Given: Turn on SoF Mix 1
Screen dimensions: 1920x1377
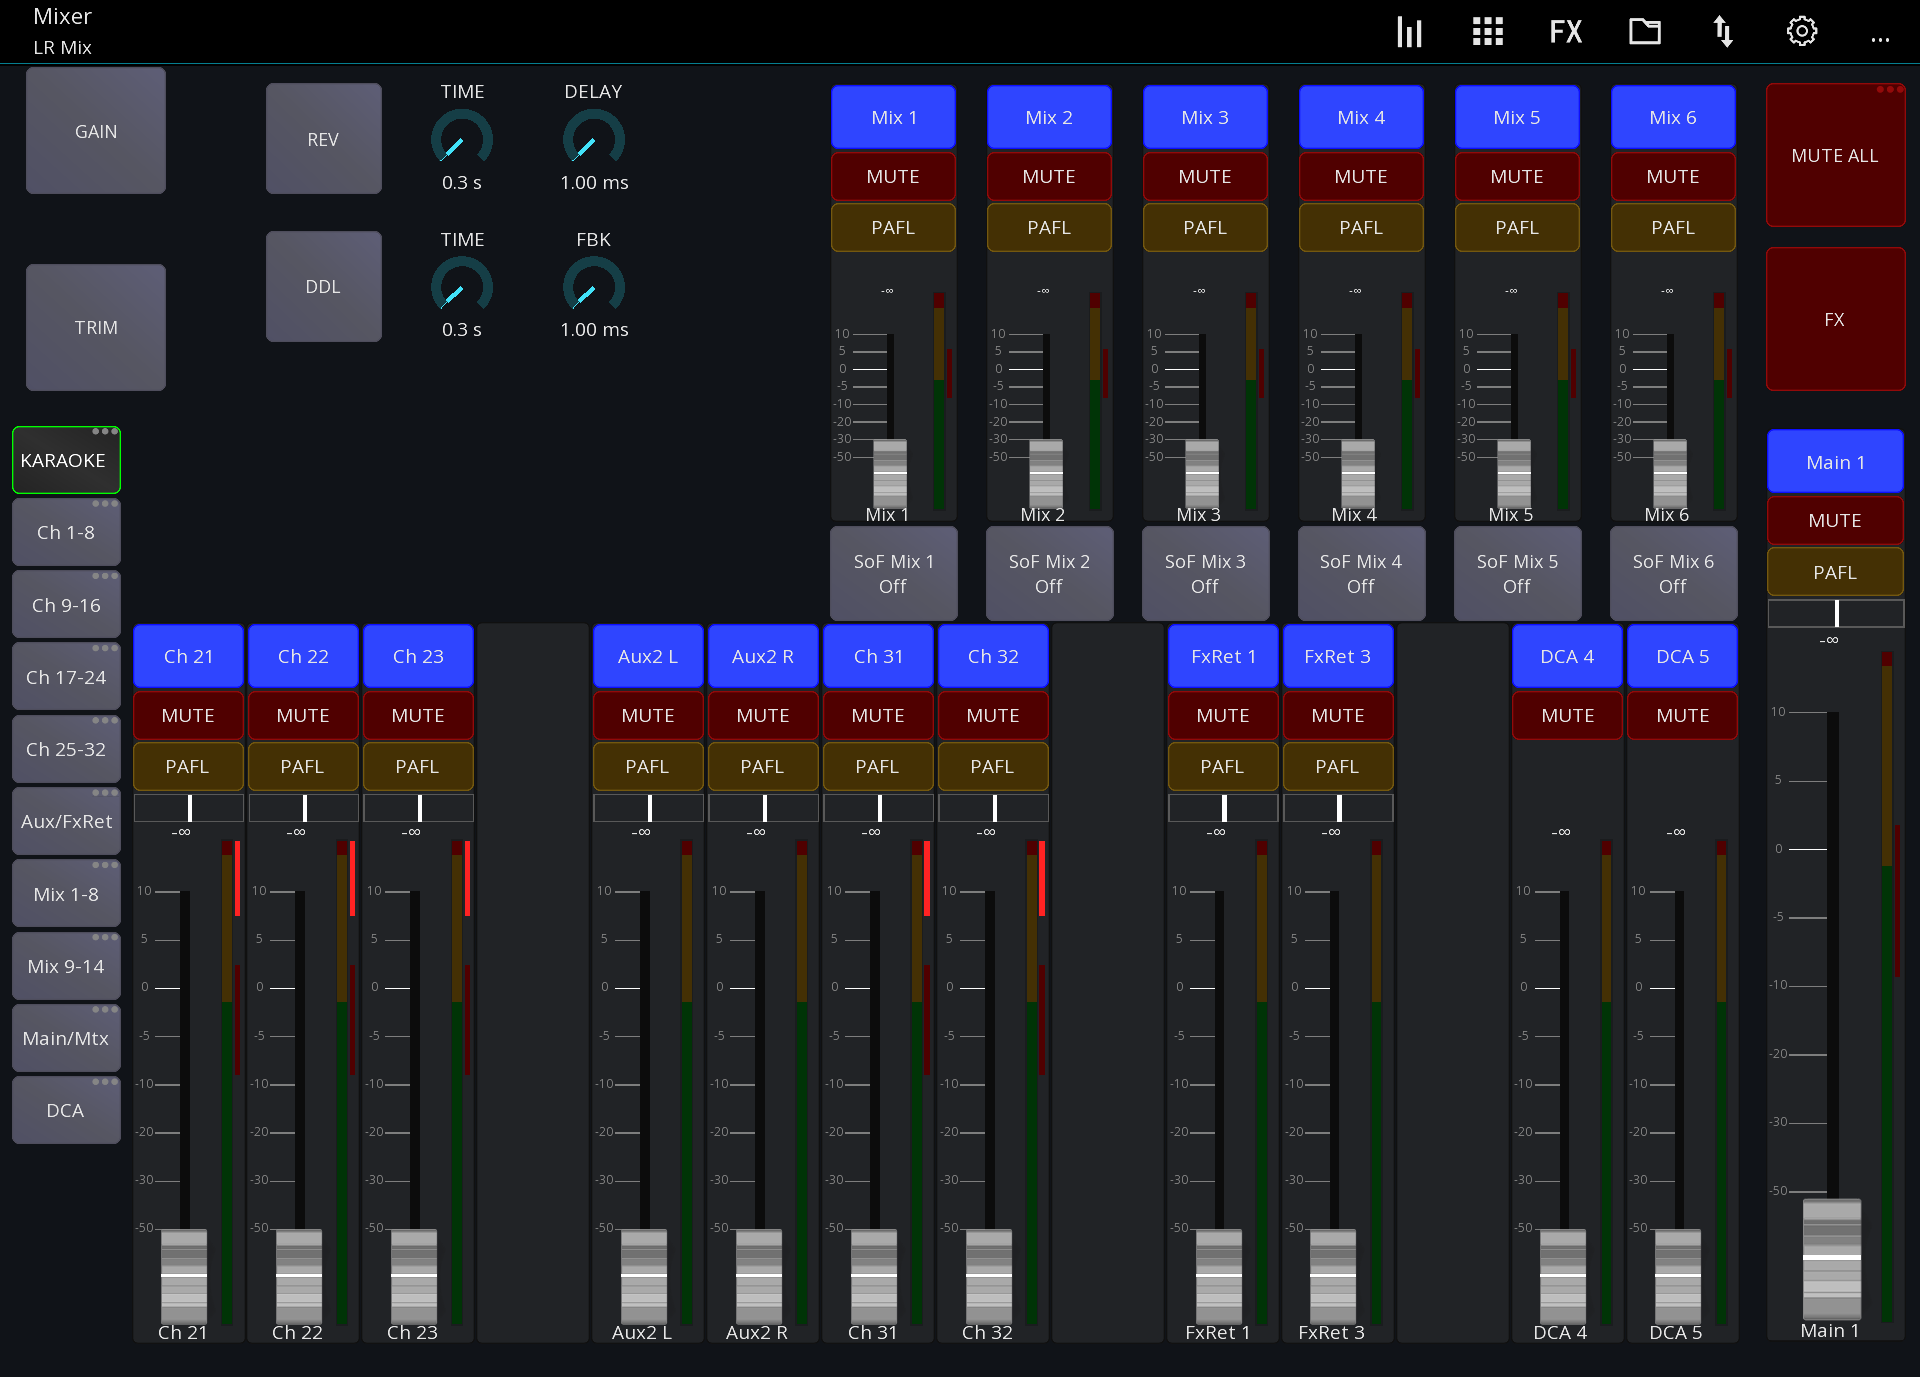Looking at the screenshot, I should 893,573.
